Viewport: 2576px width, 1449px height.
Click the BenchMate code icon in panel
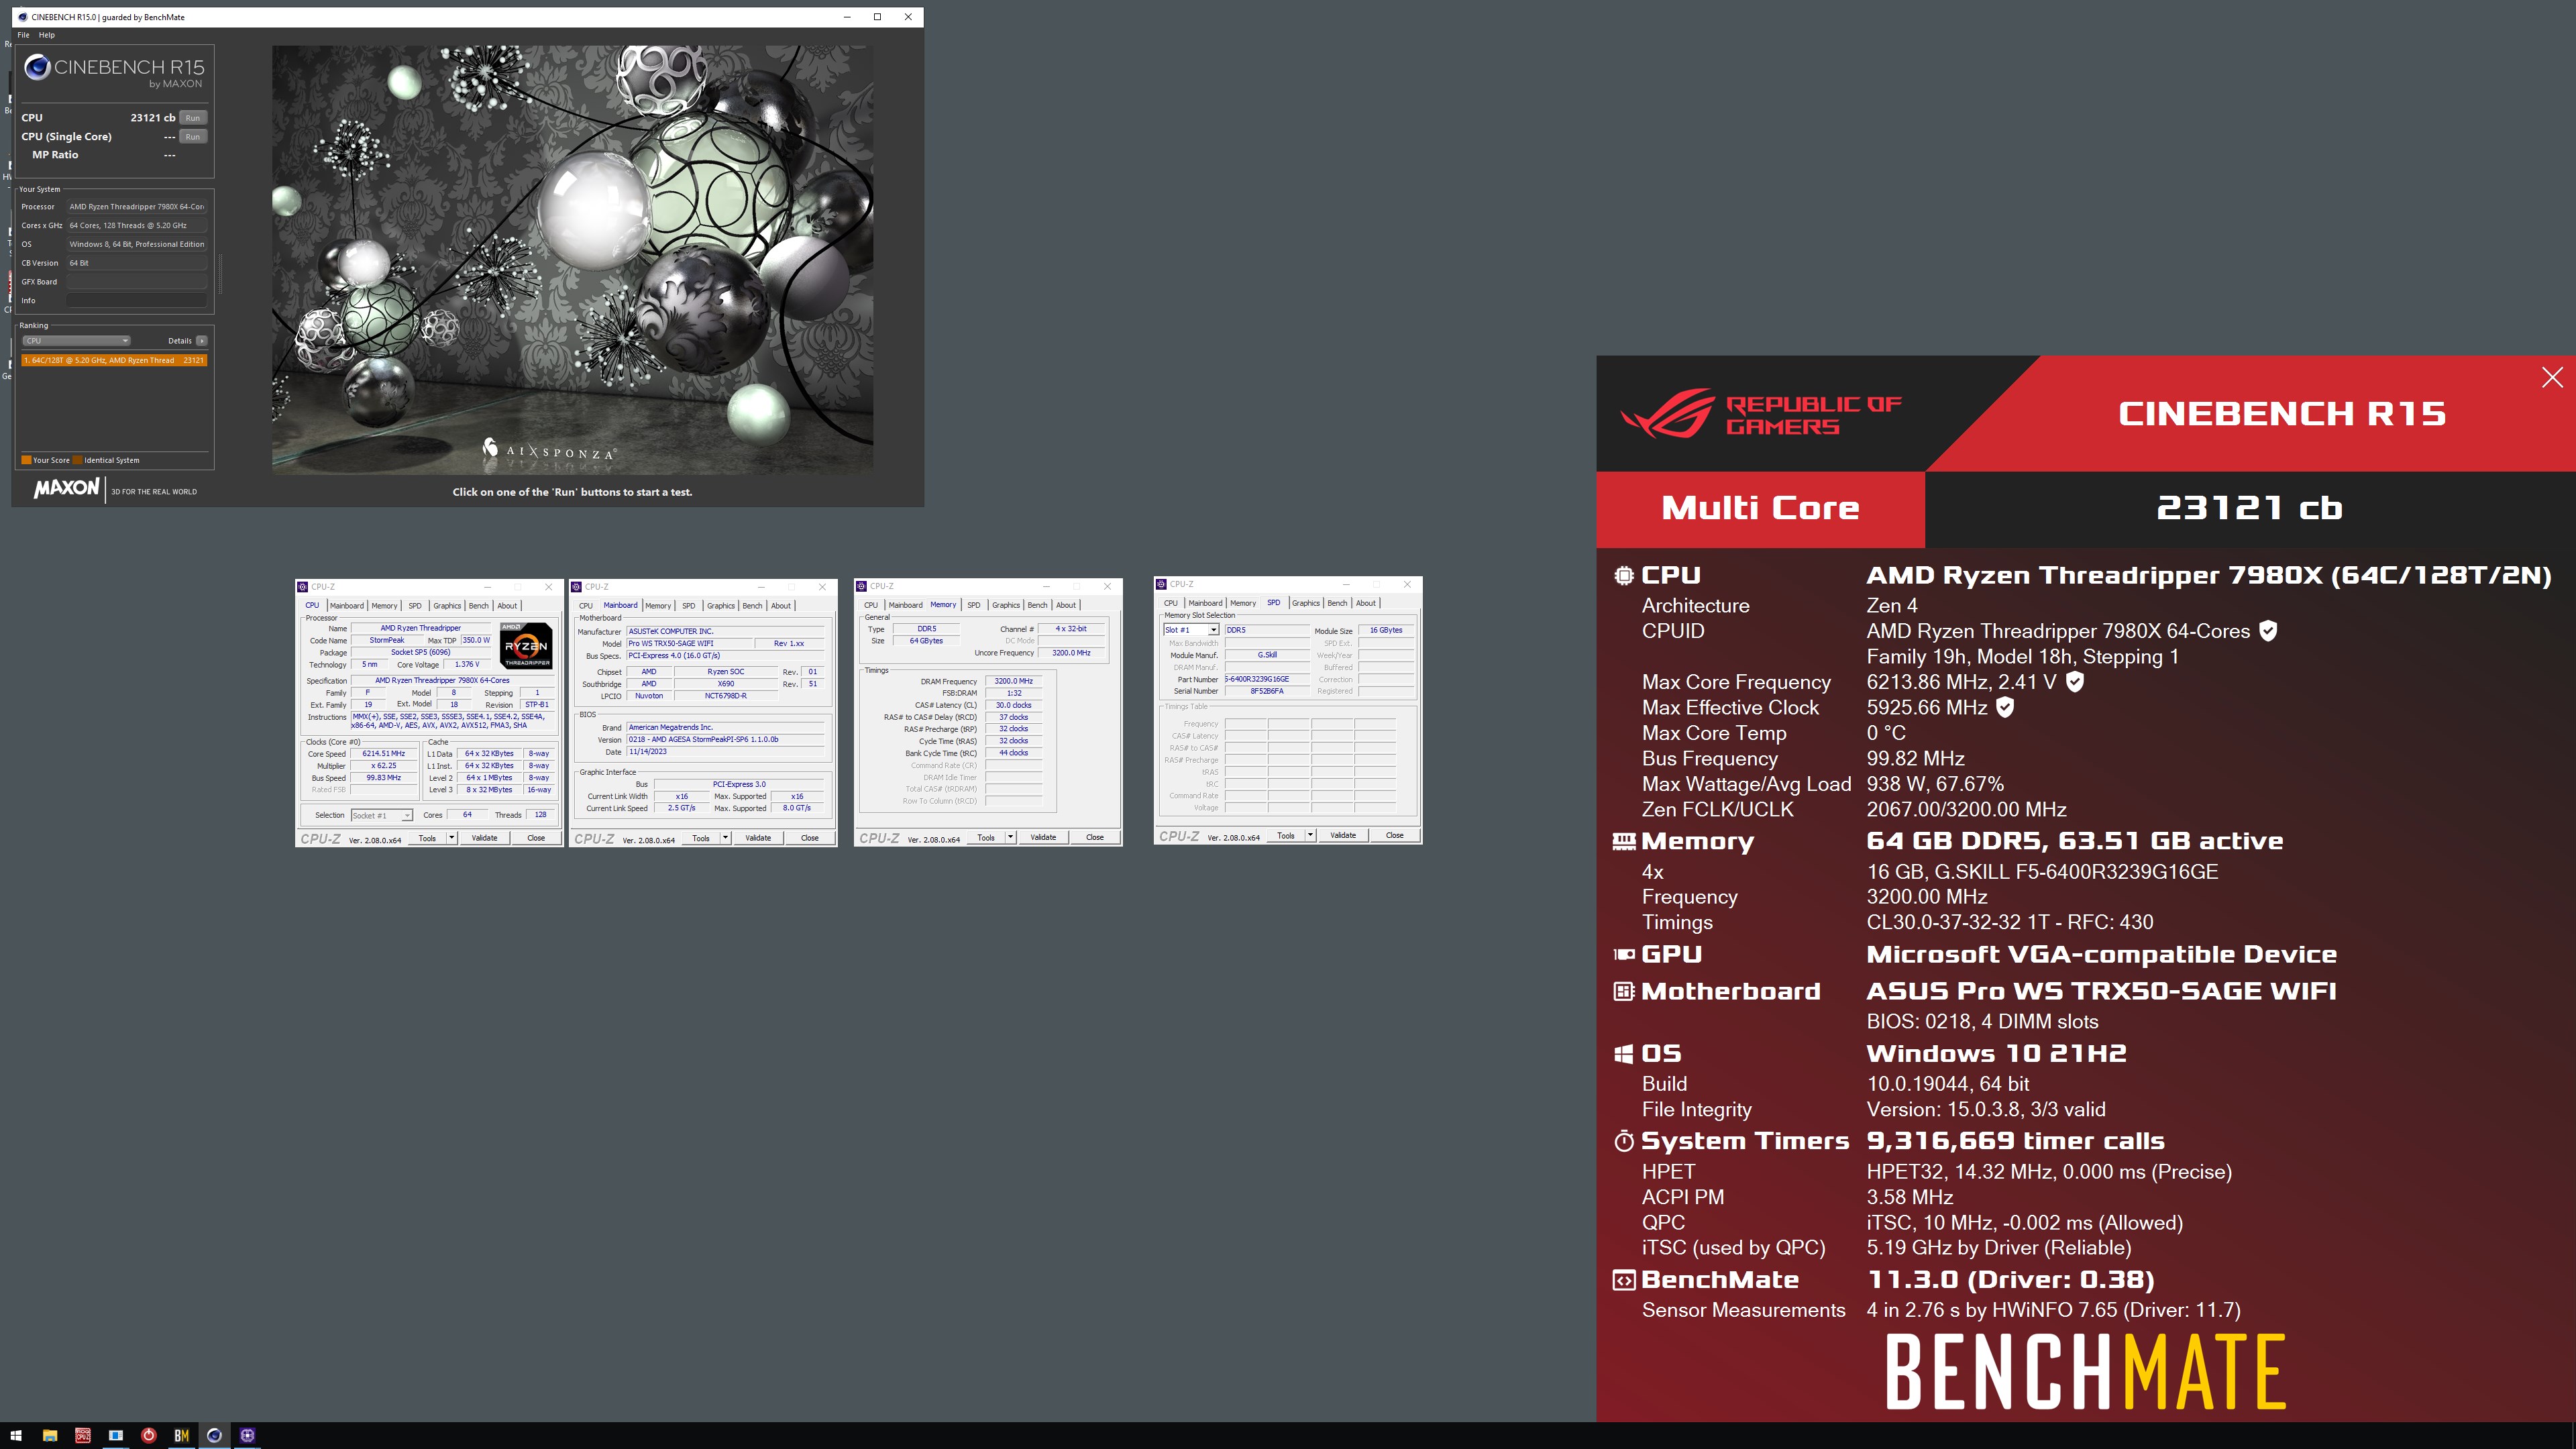click(x=1624, y=1280)
